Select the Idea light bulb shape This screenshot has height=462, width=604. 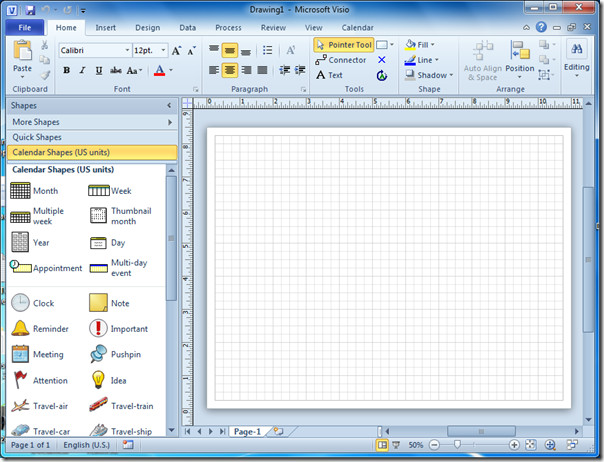point(108,380)
